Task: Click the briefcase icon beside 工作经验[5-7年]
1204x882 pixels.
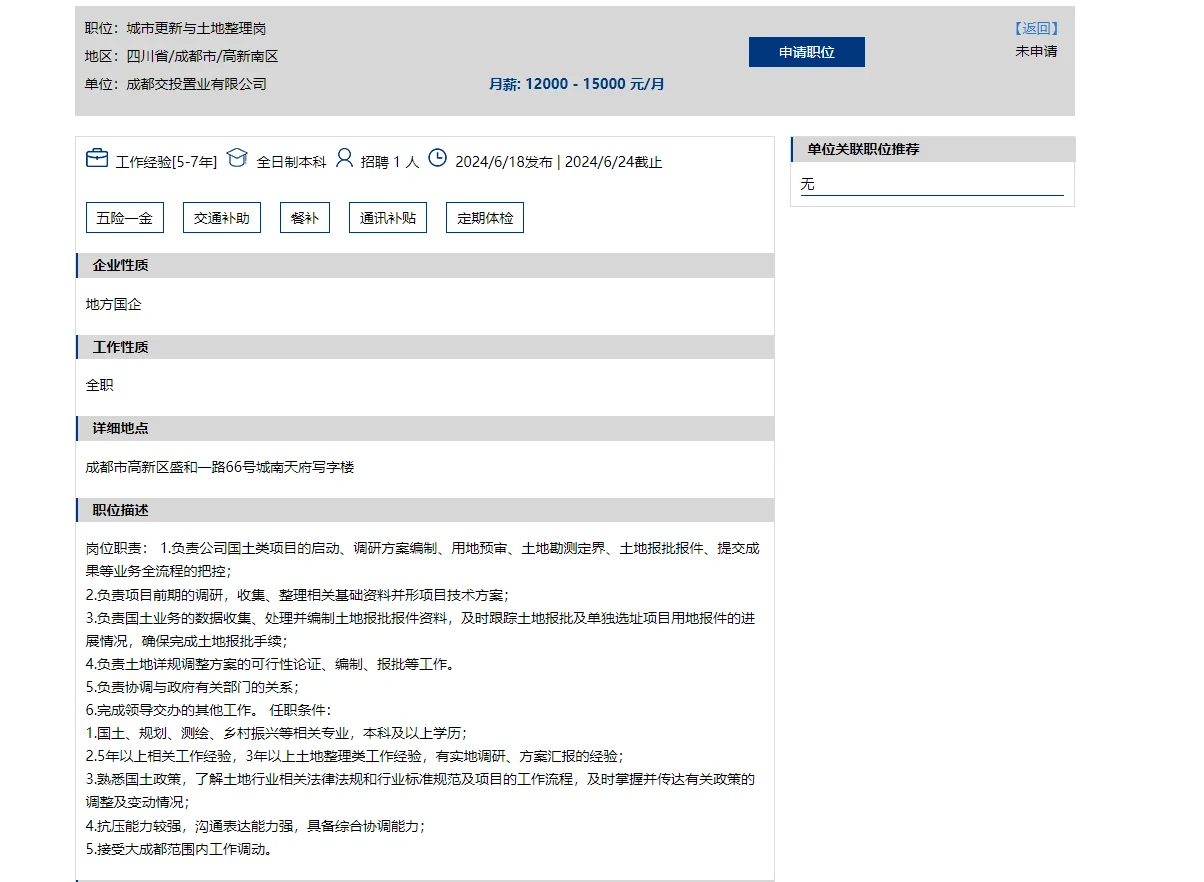Action: pyautogui.click(x=96, y=157)
